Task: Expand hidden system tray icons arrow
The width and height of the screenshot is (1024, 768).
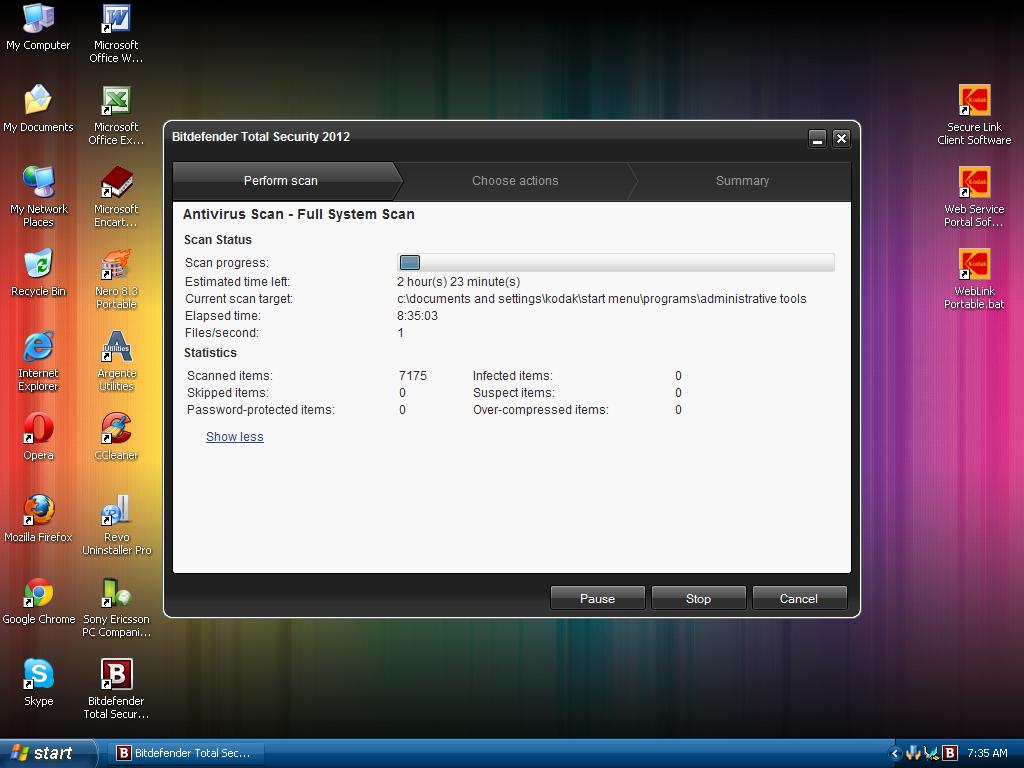Action: [896, 754]
